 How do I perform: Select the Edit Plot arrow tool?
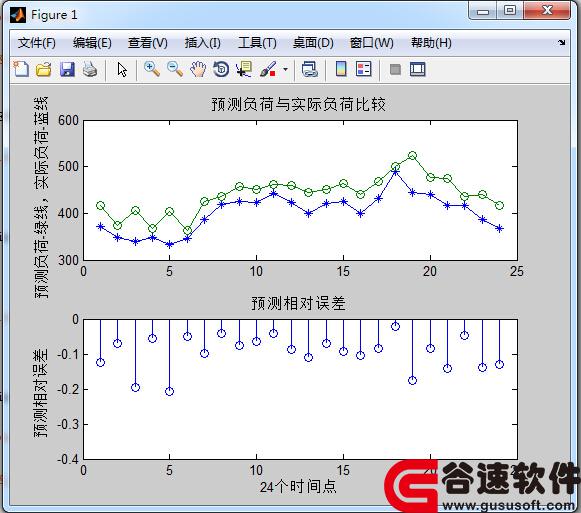click(122, 69)
